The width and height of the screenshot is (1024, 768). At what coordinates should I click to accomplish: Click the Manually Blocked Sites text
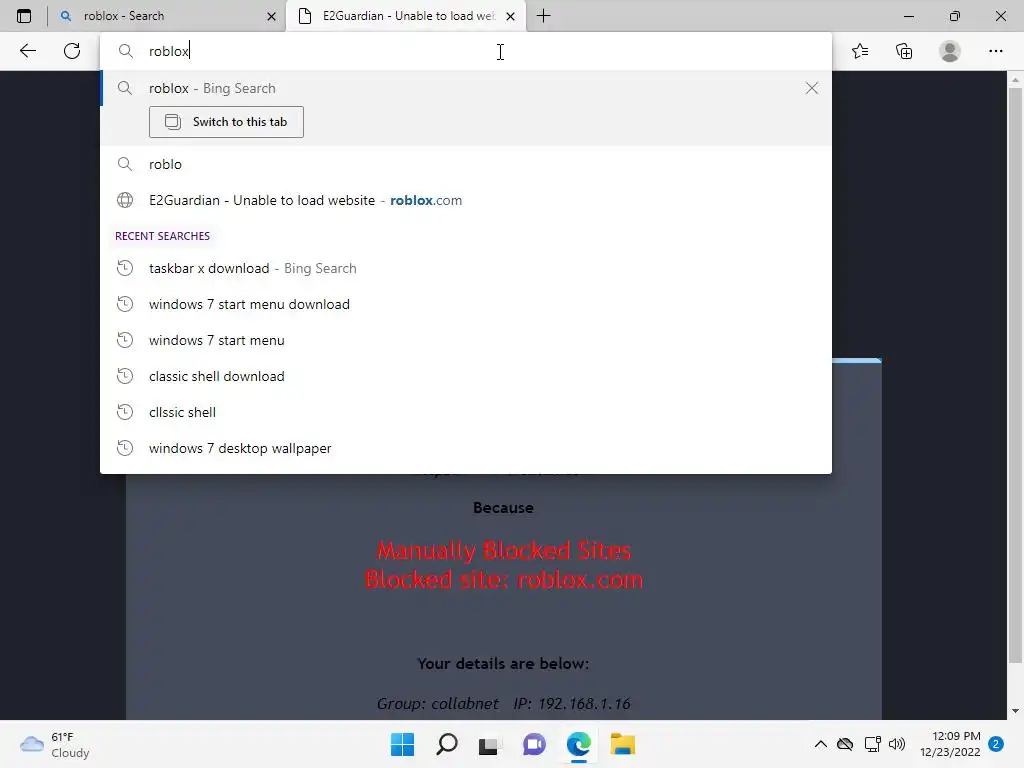[504, 551]
